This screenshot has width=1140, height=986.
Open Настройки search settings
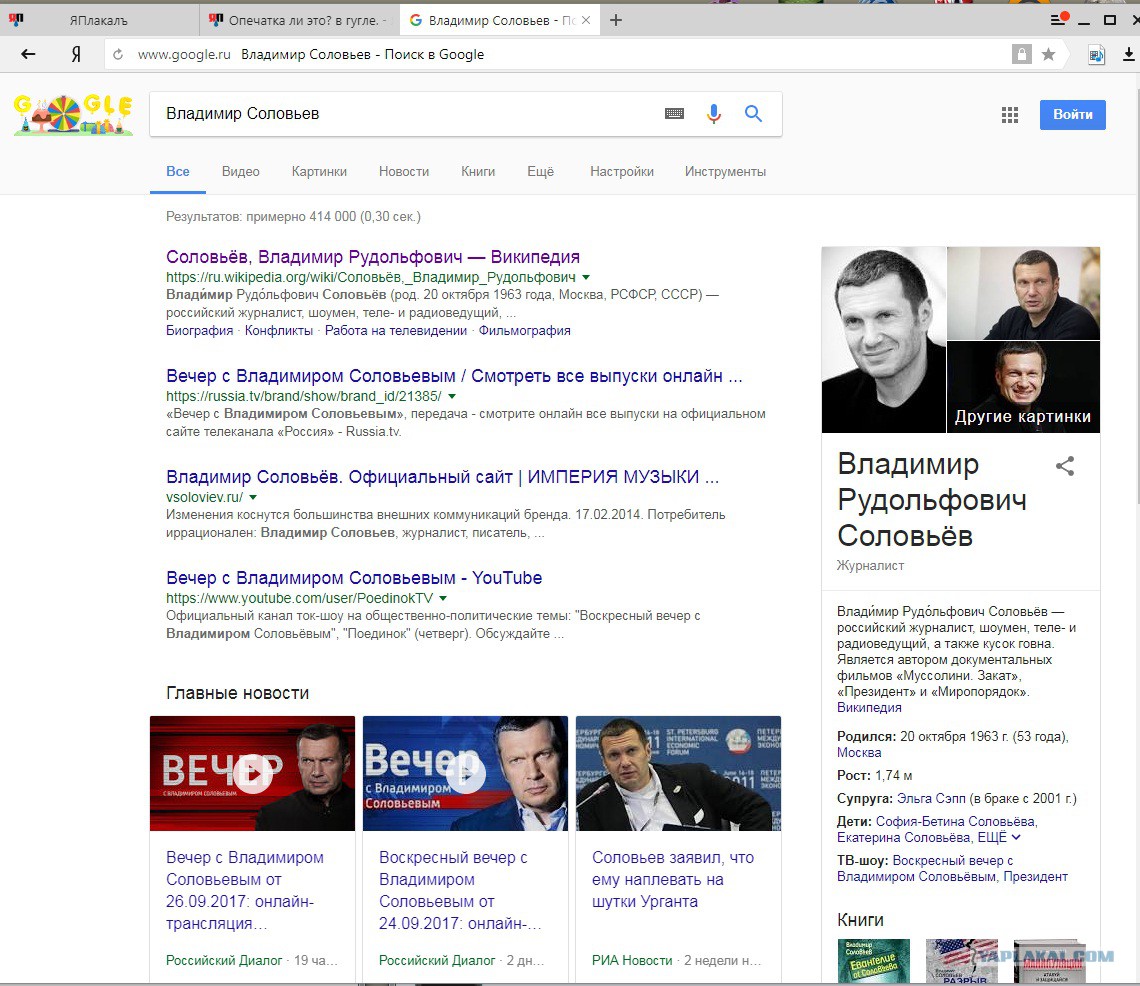click(622, 172)
